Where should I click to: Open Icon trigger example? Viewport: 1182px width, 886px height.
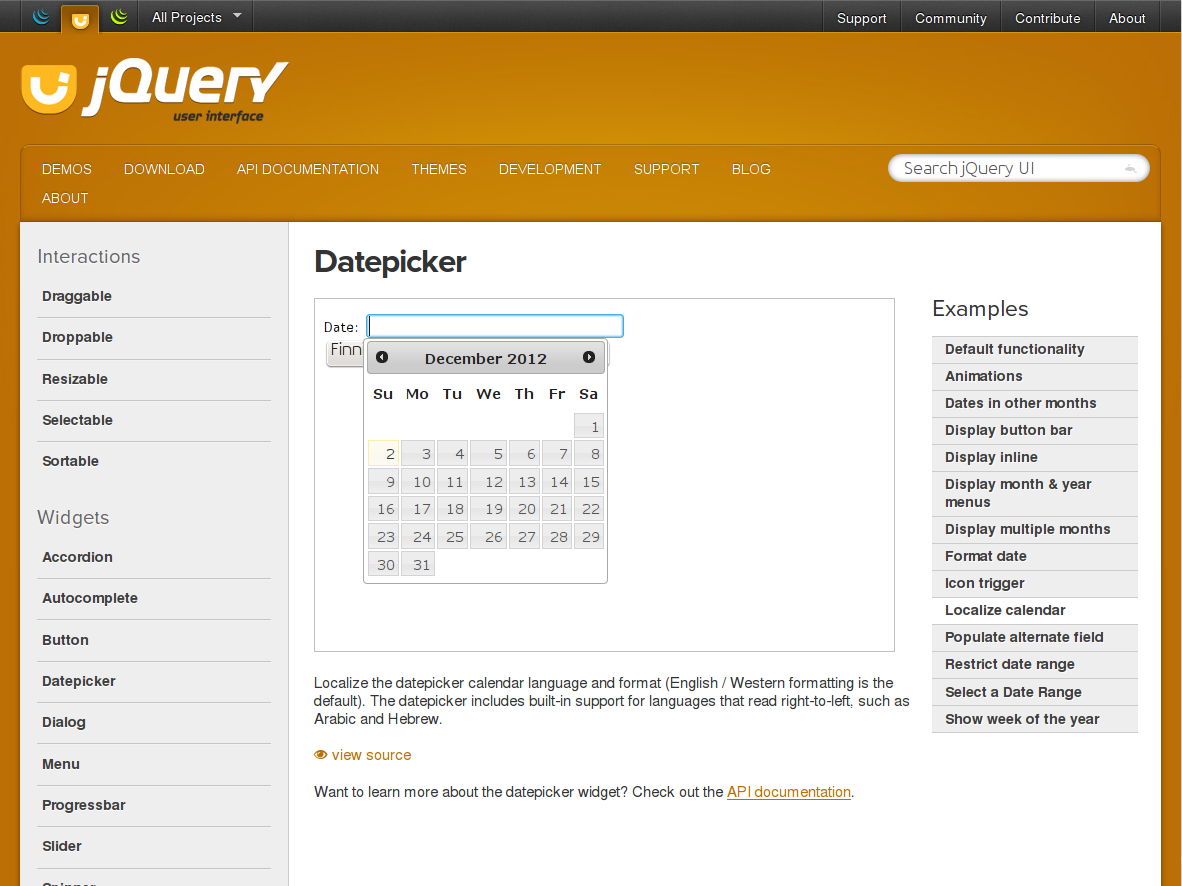(x=1034, y=584)
